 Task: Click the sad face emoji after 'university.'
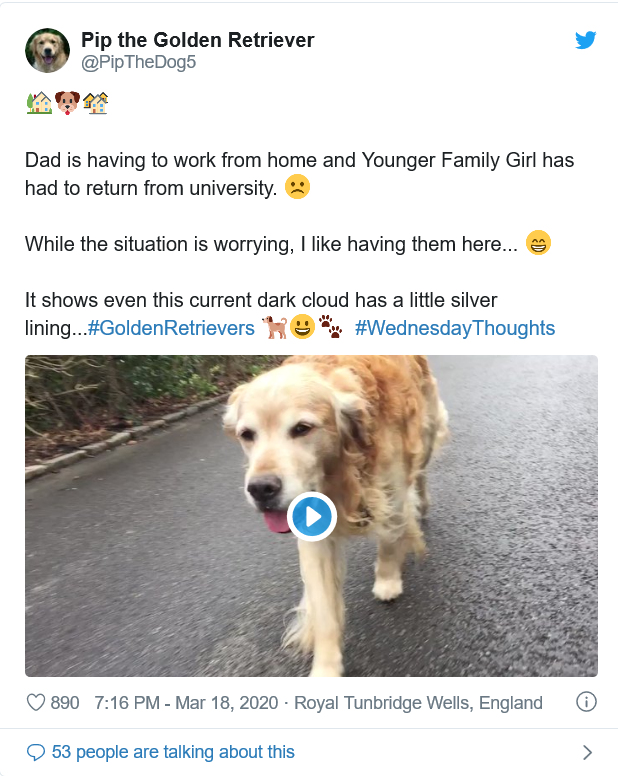(297, 187)
